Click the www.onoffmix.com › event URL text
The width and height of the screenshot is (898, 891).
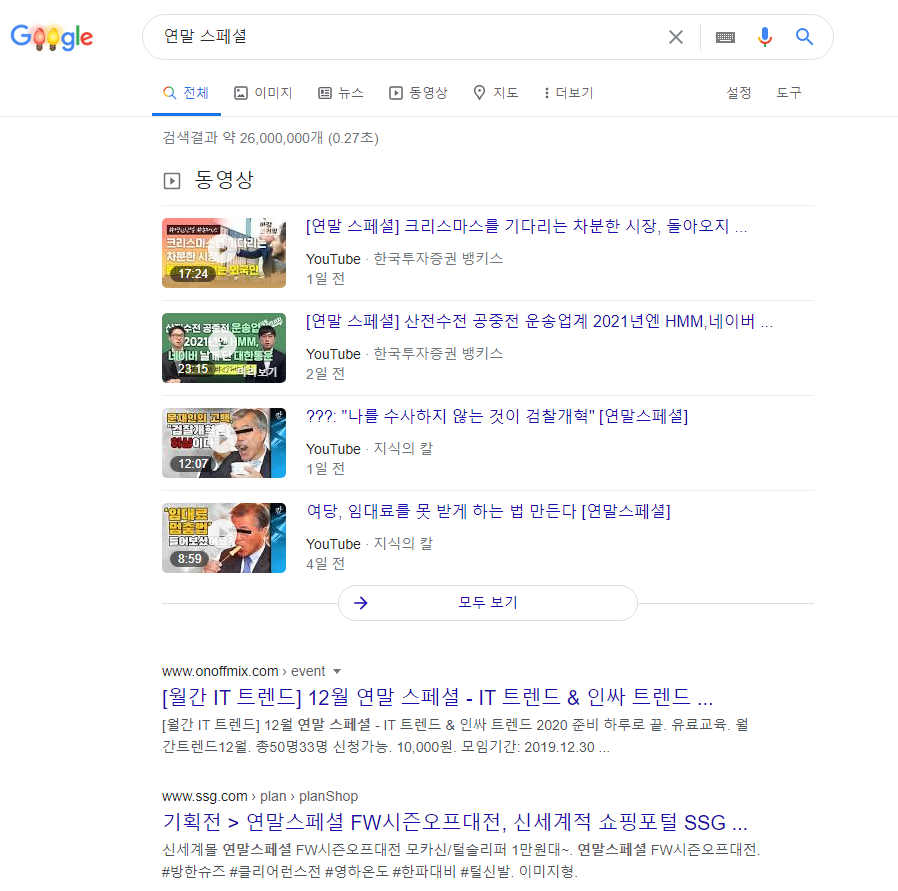(x=243, y=671)
